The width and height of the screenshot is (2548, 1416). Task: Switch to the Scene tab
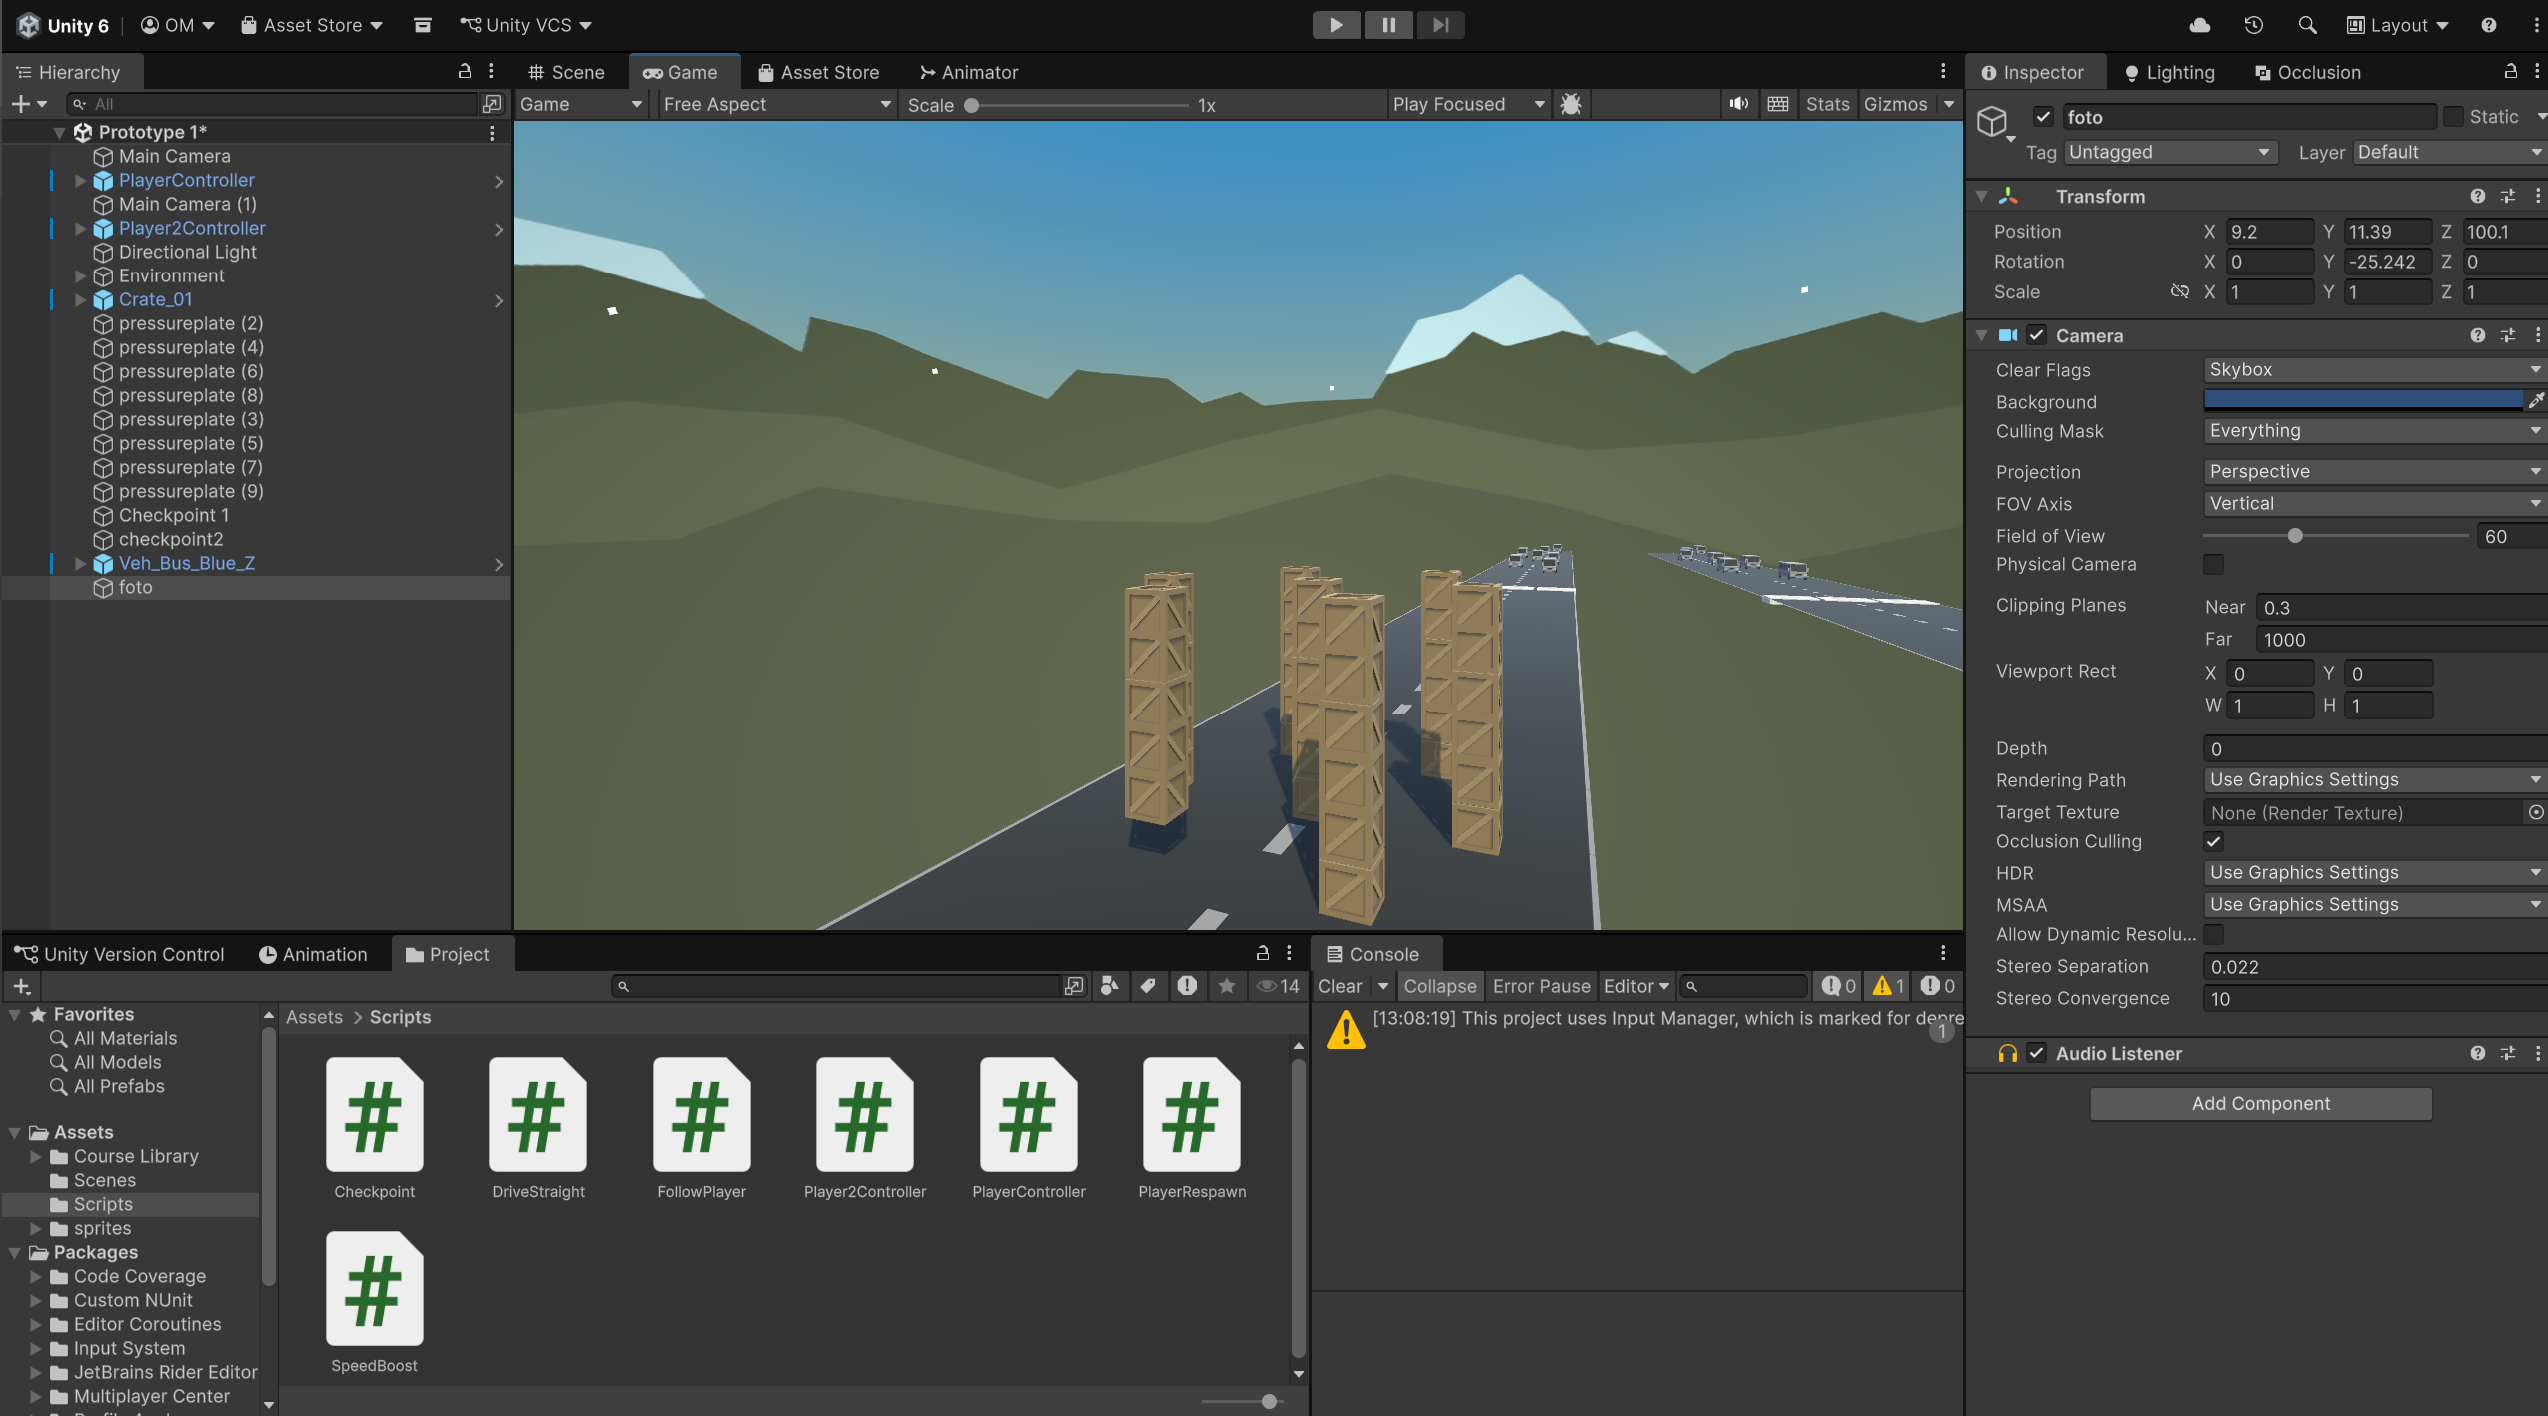click(x=567, y=72)
